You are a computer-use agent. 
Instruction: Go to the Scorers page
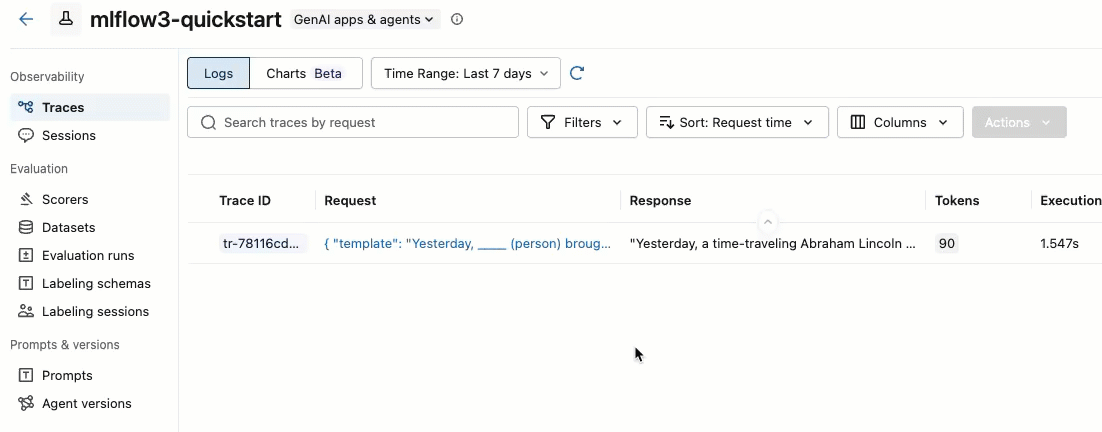click(x=65, y=199)
